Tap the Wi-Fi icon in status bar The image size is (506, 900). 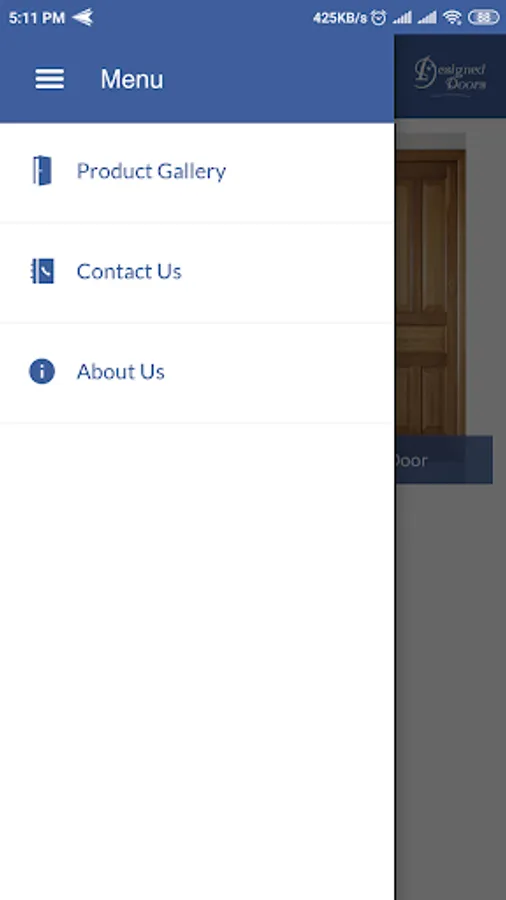coord(452,18)
